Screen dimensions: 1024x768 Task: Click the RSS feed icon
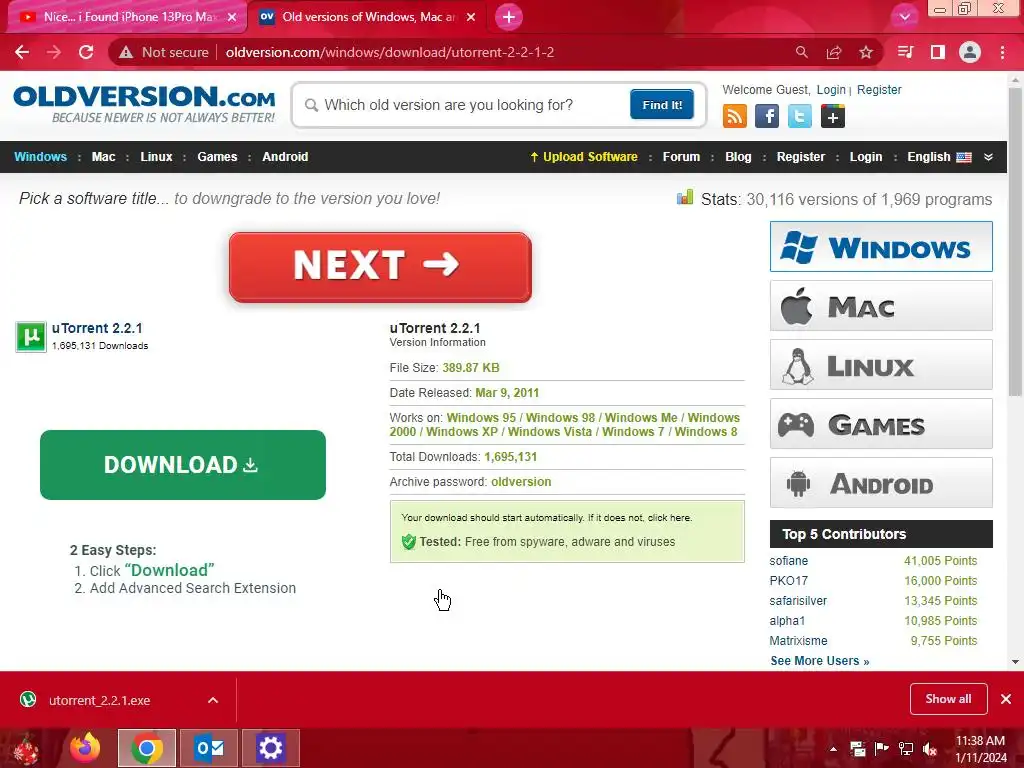coord(735,116)
